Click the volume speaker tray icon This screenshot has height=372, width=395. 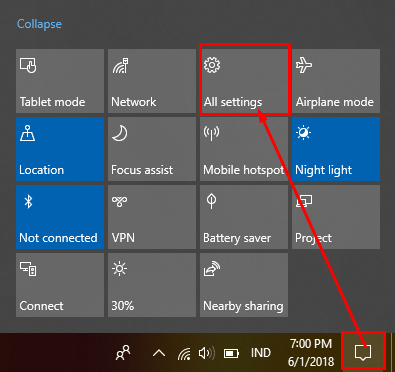(207, 353)
